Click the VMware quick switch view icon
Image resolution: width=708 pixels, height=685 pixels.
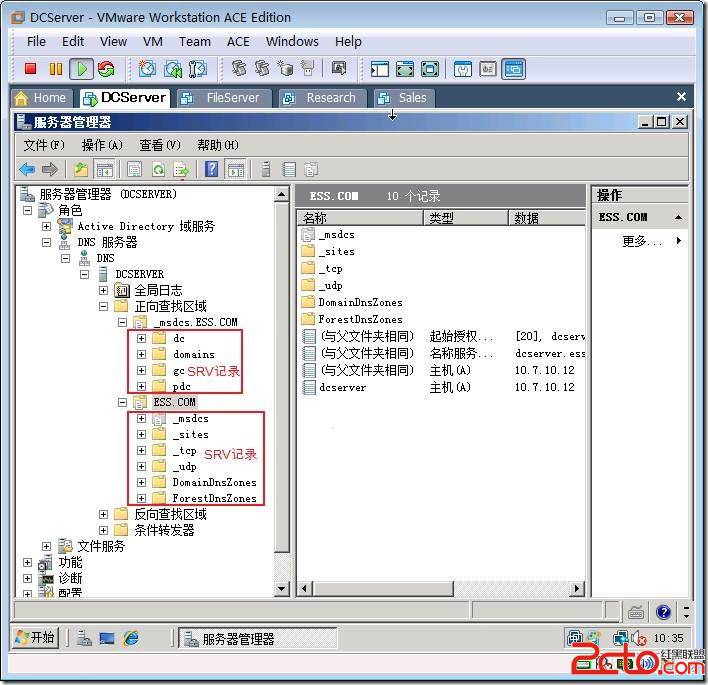click(405, 69)
